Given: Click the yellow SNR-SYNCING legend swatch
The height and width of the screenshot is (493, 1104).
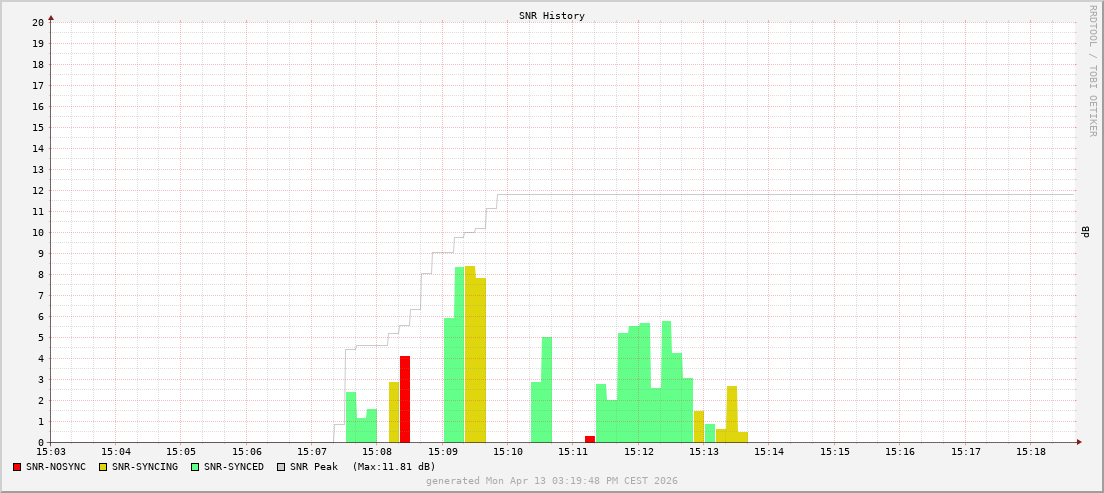Looking at the screenshot, I should (103, 467).
